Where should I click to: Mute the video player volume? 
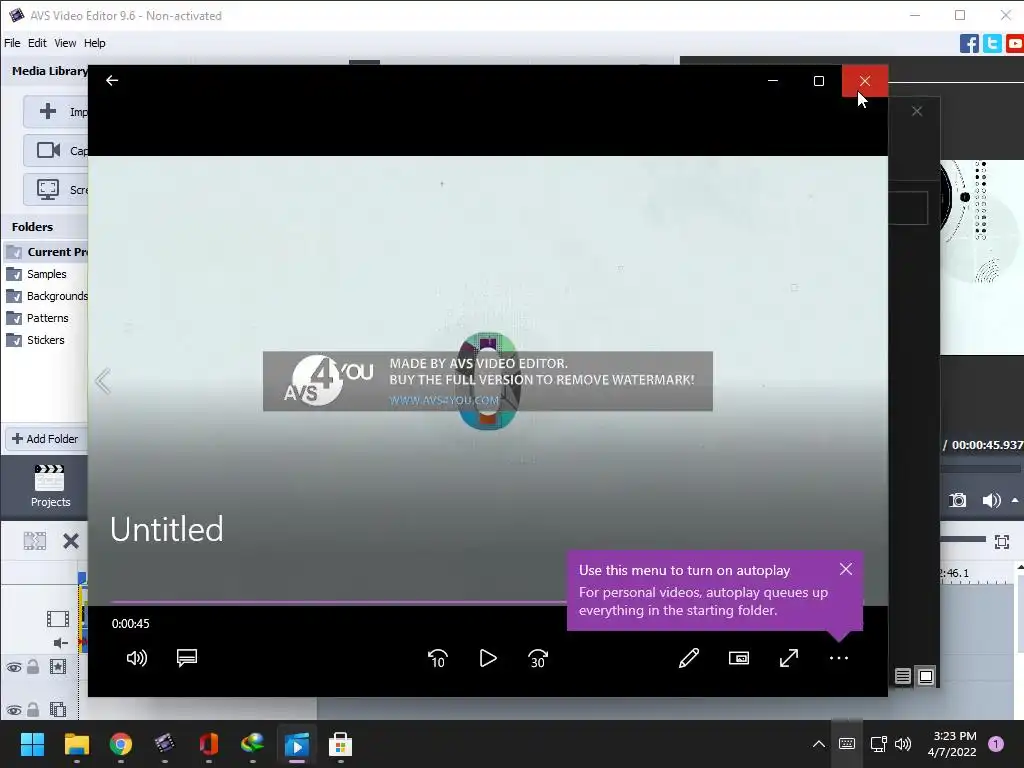click(136, 658)
